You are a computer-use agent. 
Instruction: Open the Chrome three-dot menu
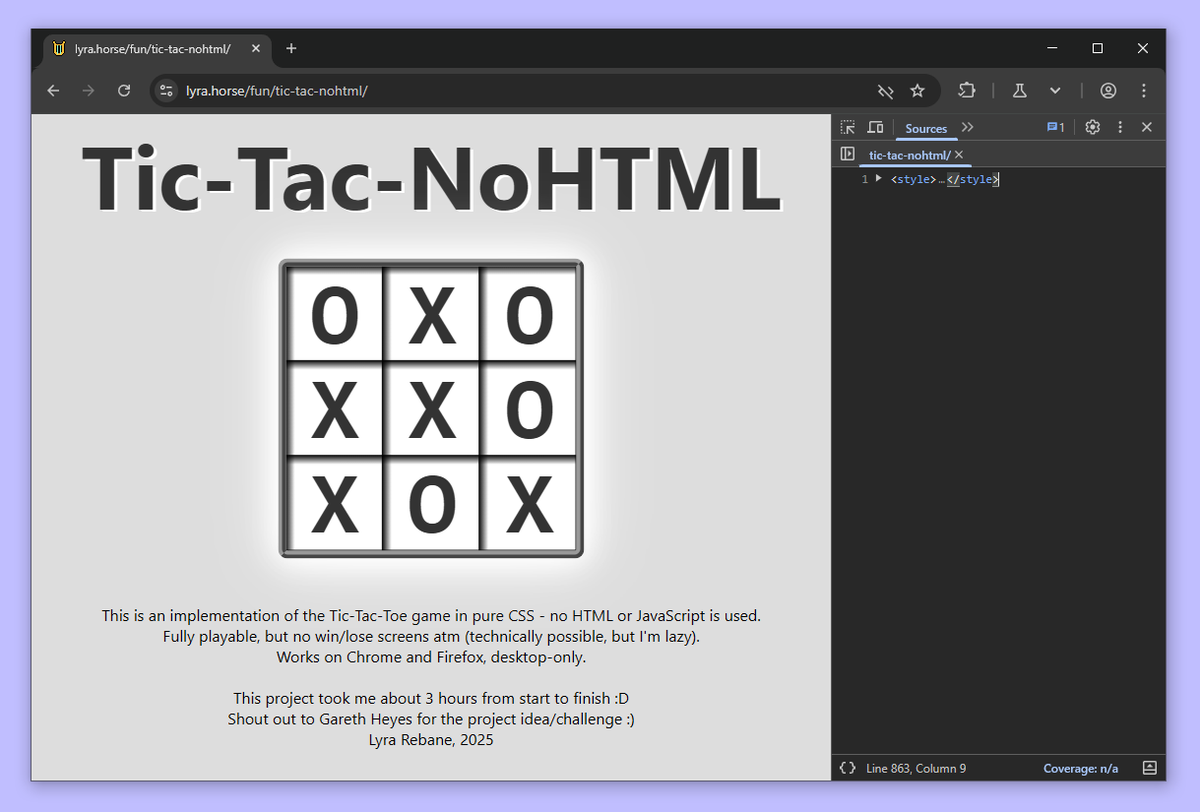(x=1143, y=90)
